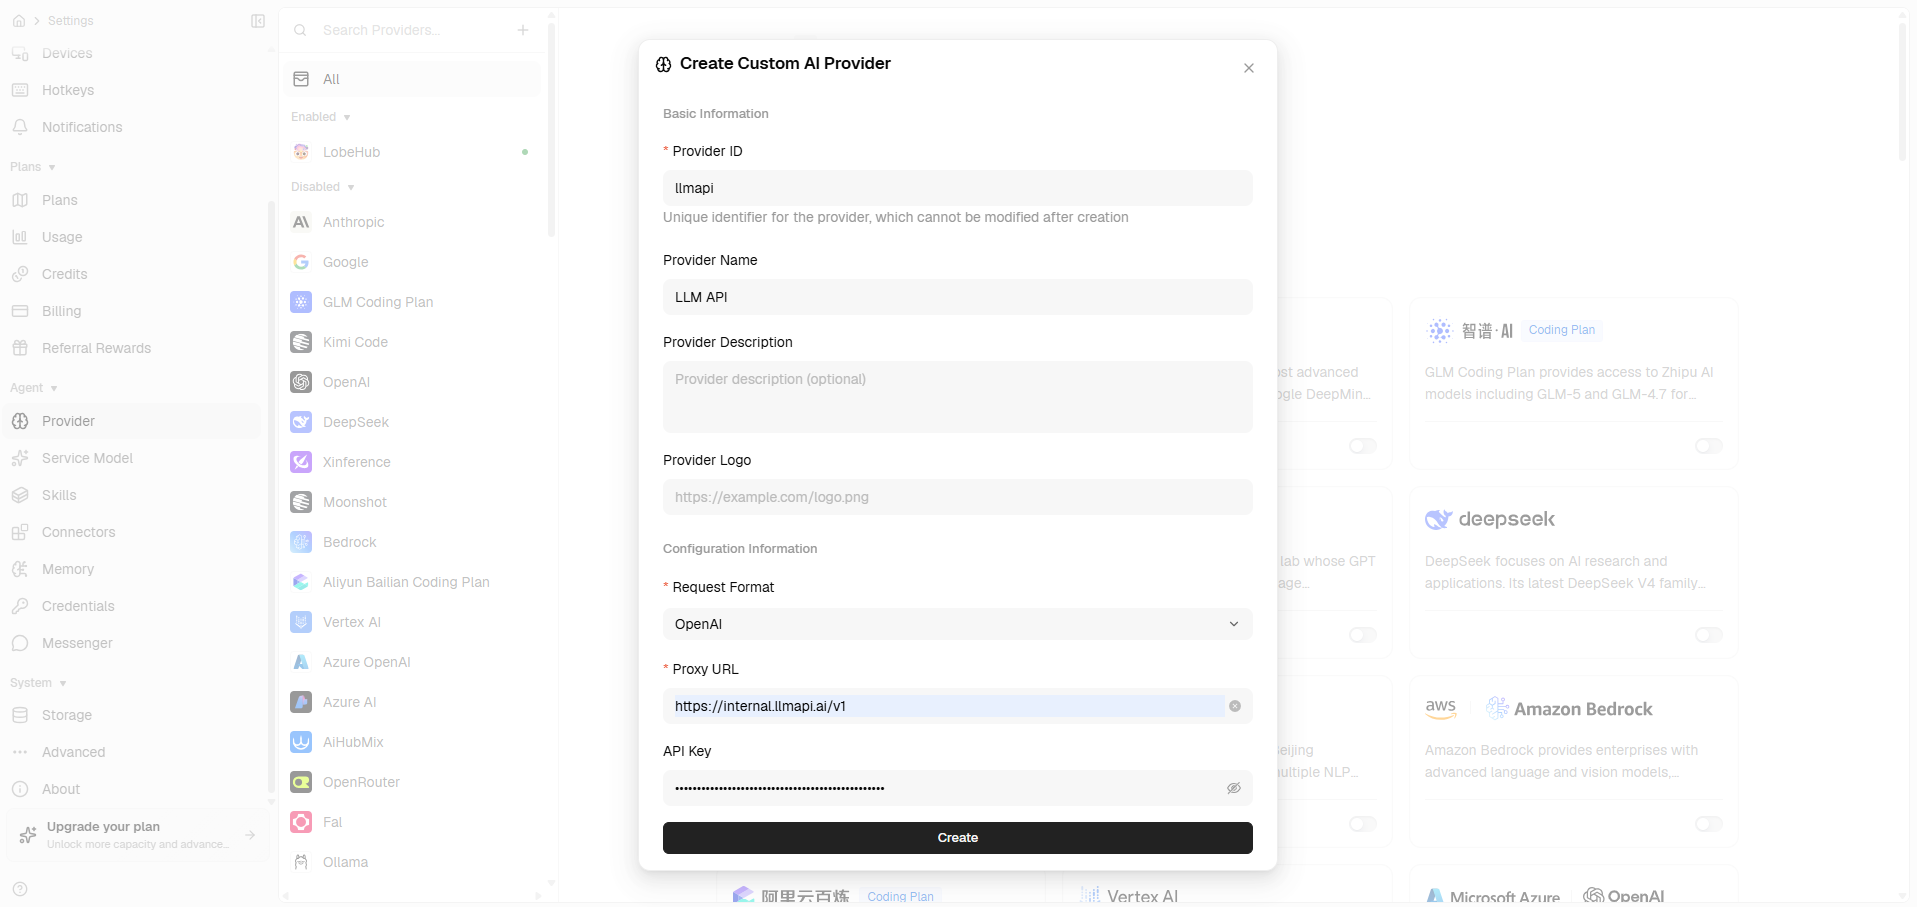Click the Provider Logo URL field

958,497
